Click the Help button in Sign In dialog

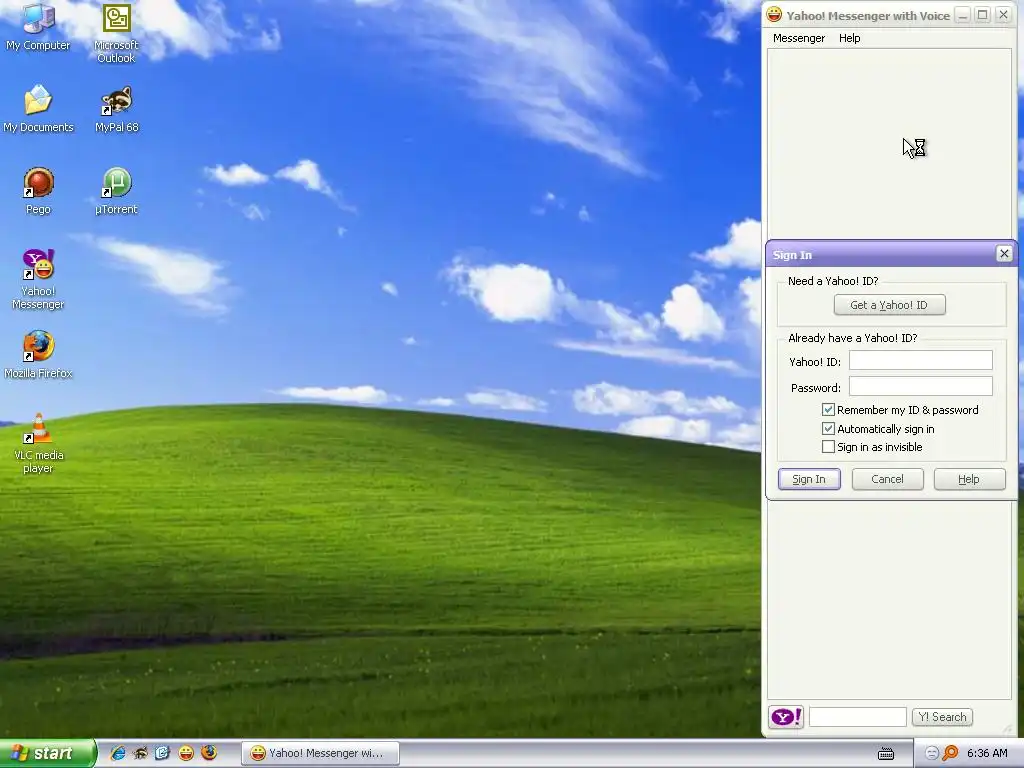[969, 479]
